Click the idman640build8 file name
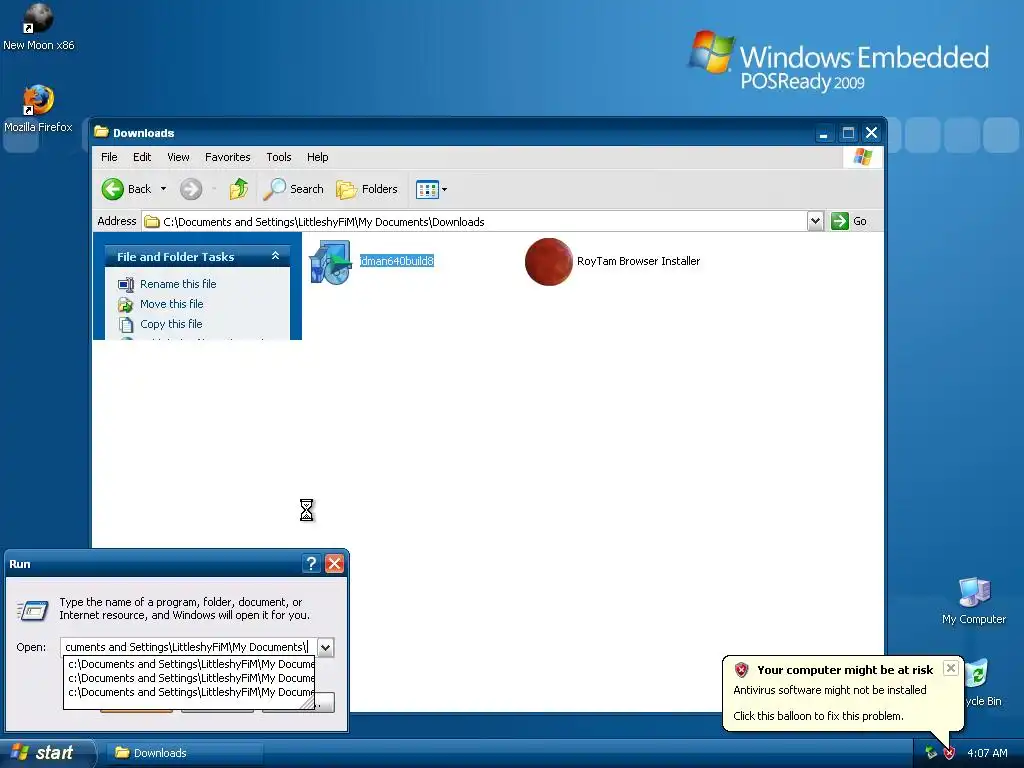 tap(396, 261)
